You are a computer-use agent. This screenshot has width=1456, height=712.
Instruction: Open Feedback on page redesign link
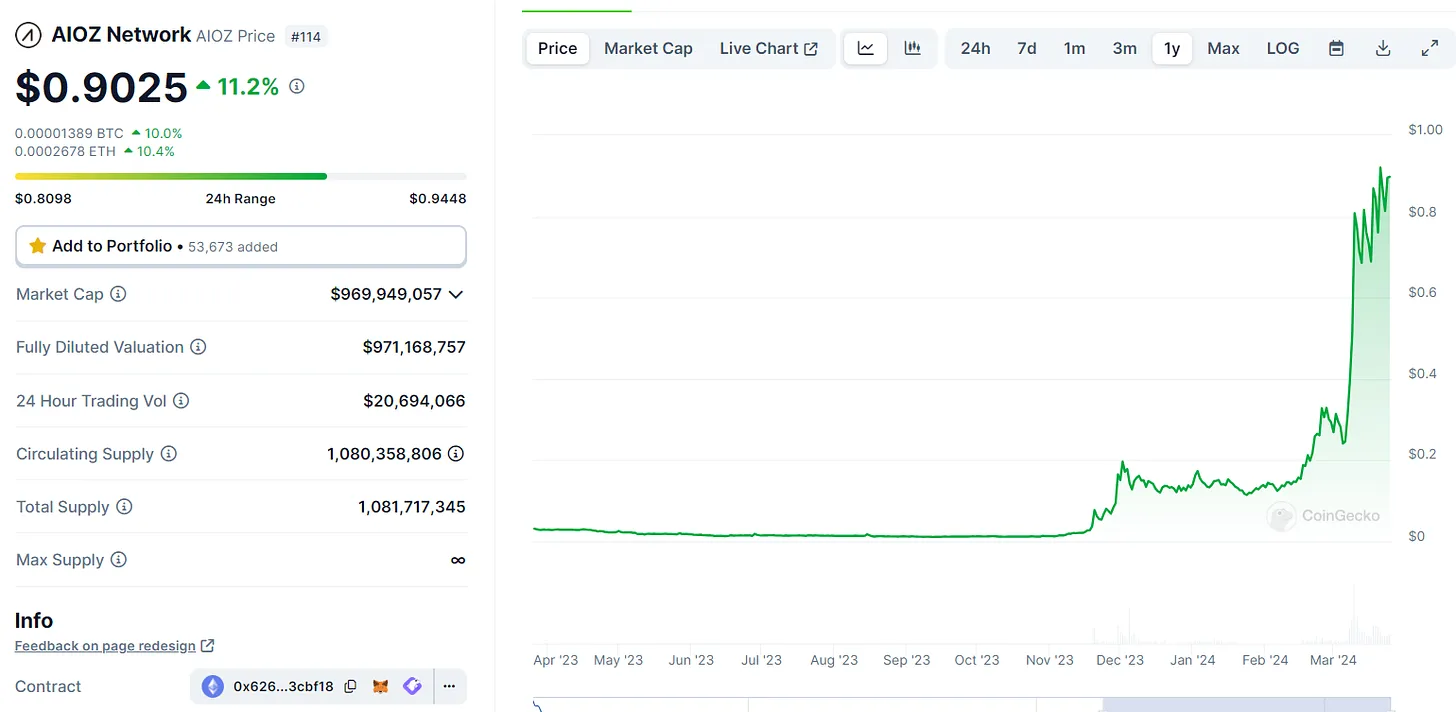click(x=114, y=646)
